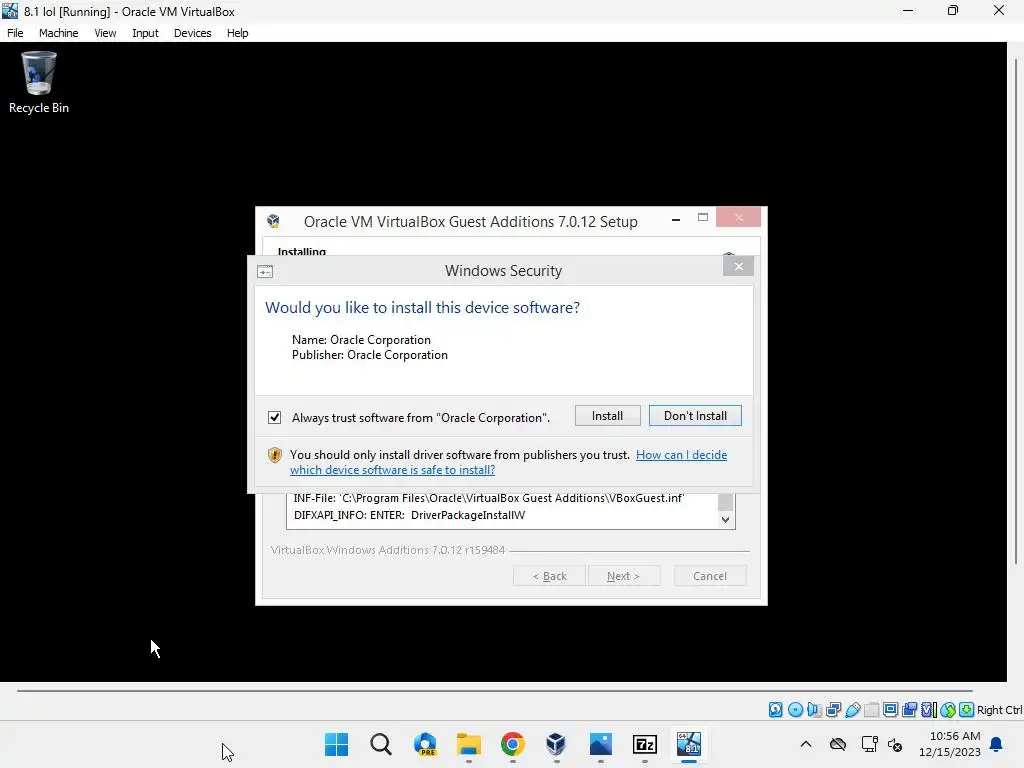This screenshot has height=768, width=1024.
Task: Click the keyboard capture arrow icon
Action: (x=967, y=710)
